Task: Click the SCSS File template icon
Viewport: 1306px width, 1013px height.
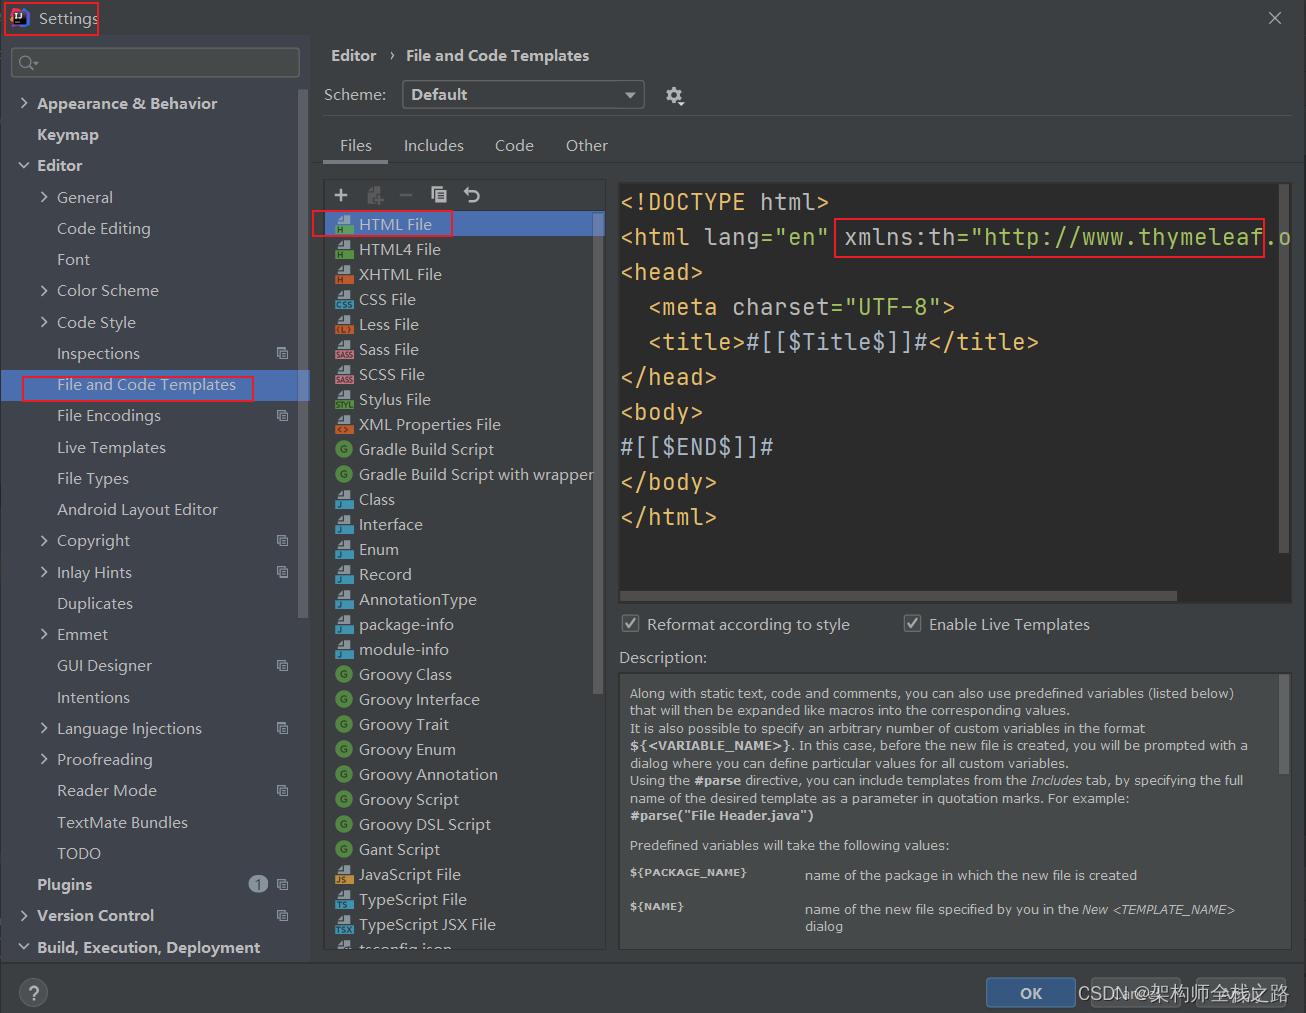Action: pyautogui.click(x=344, y=374)
